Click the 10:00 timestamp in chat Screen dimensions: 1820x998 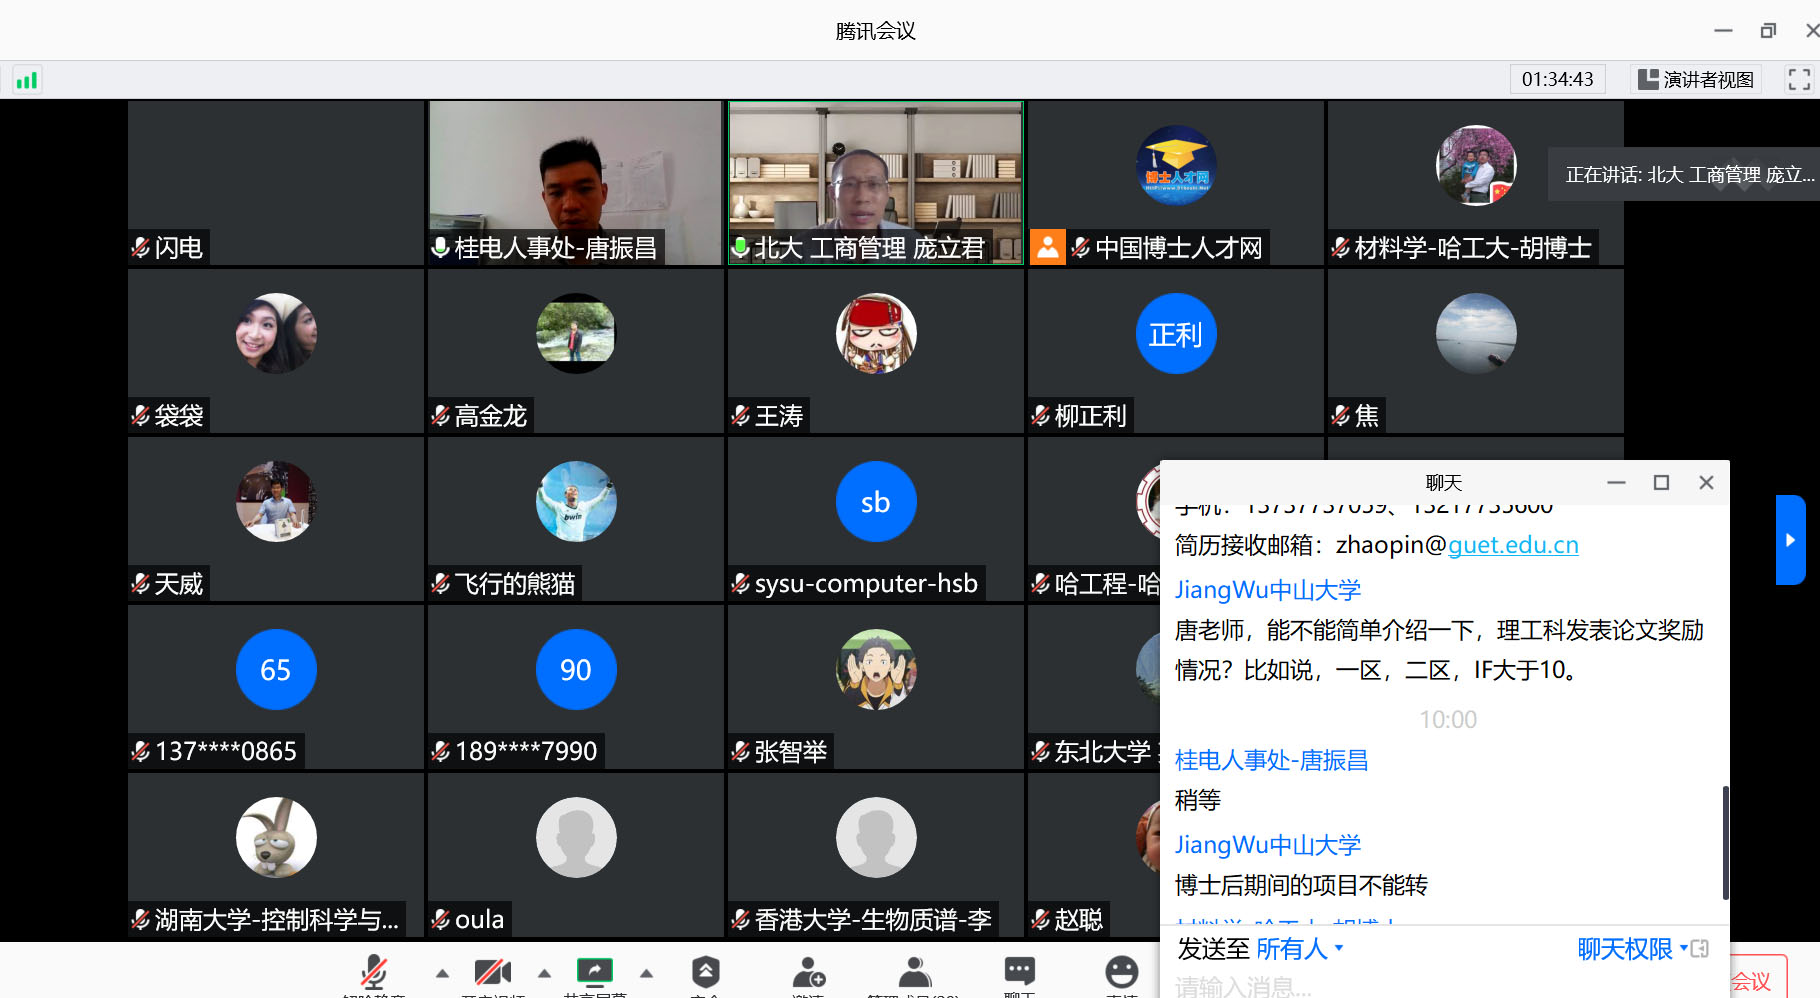[x=1447, y=720]
